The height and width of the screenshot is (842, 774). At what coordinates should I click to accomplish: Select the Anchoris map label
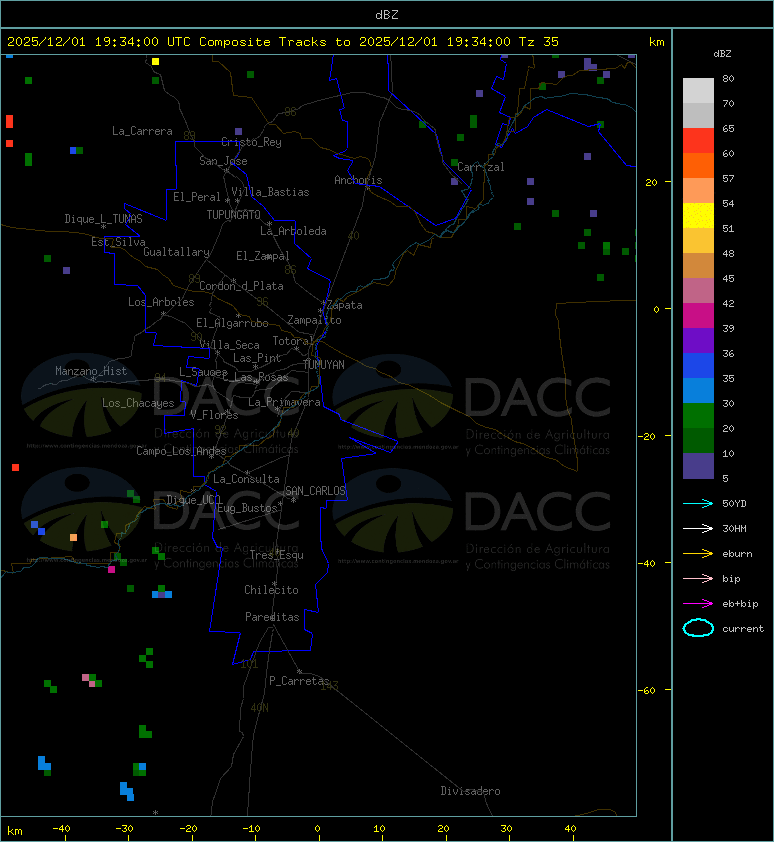358,180
